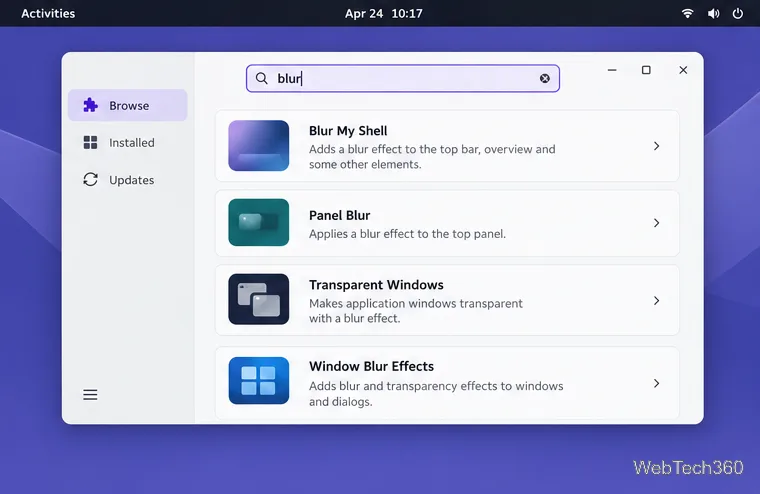This screenshot has width=760, height=494.
Task: Select the Window Blur Effects title
Action: point(371,366)
